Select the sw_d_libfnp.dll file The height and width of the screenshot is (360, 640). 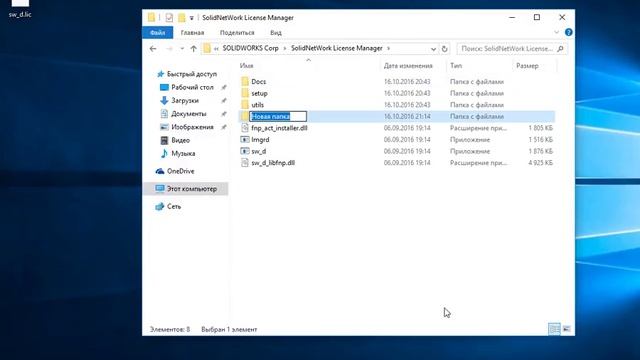click(273, 163)
